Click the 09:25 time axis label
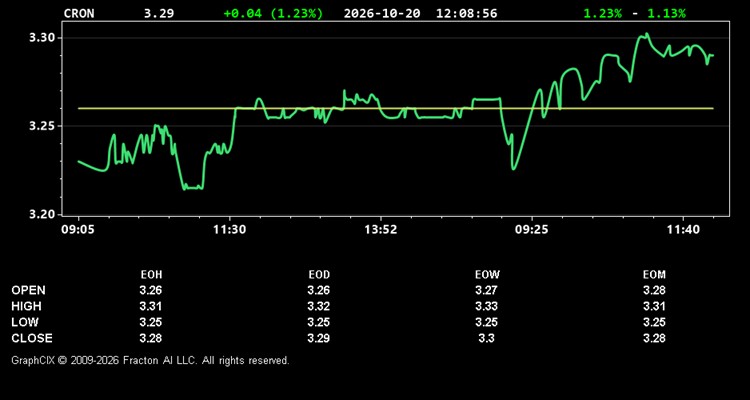 532,230
